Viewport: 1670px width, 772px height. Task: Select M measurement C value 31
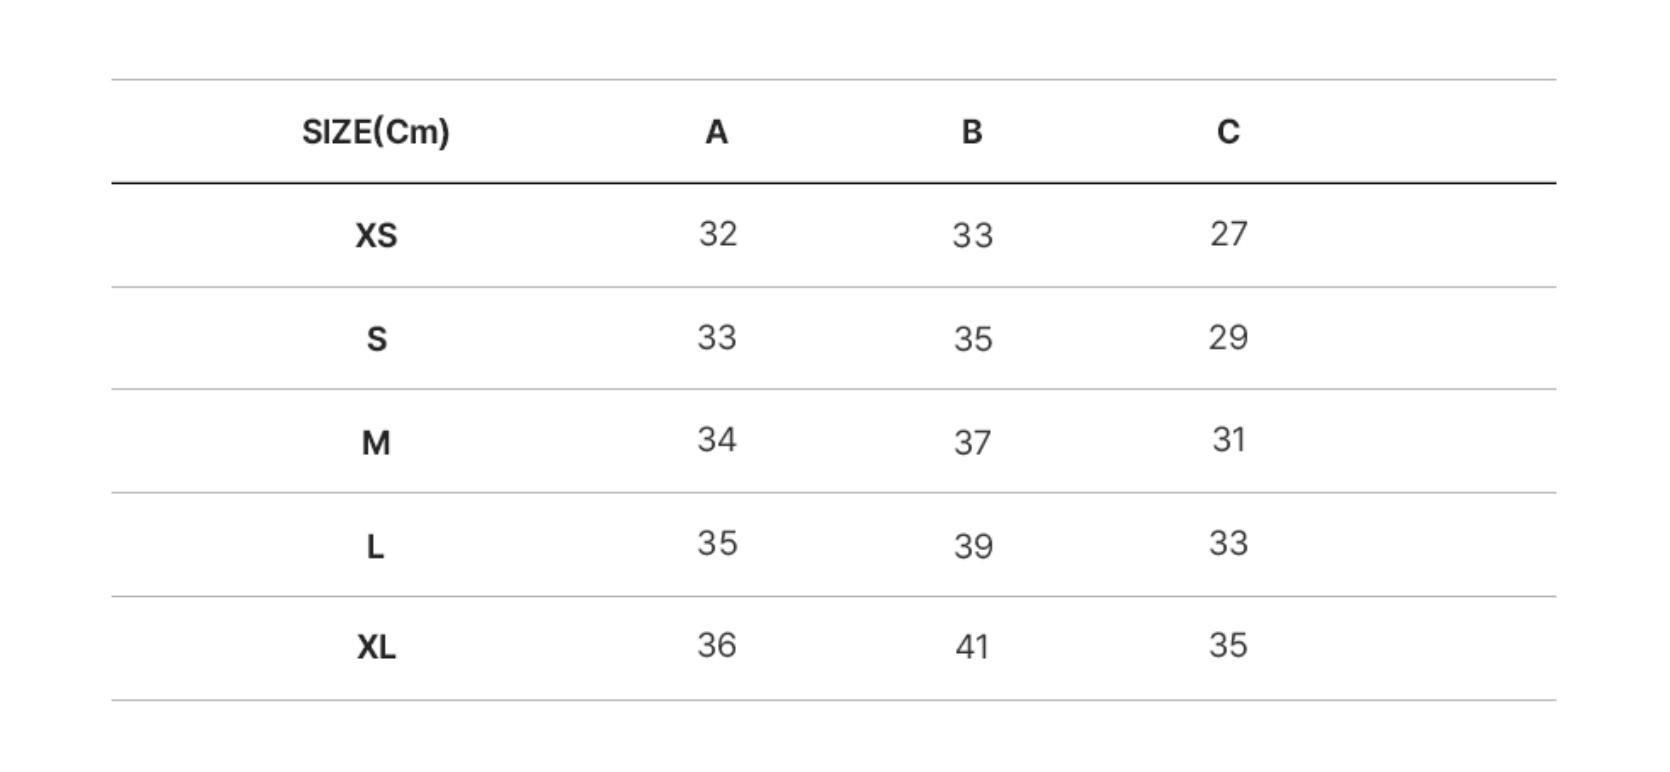click(x=1228, y=440)
